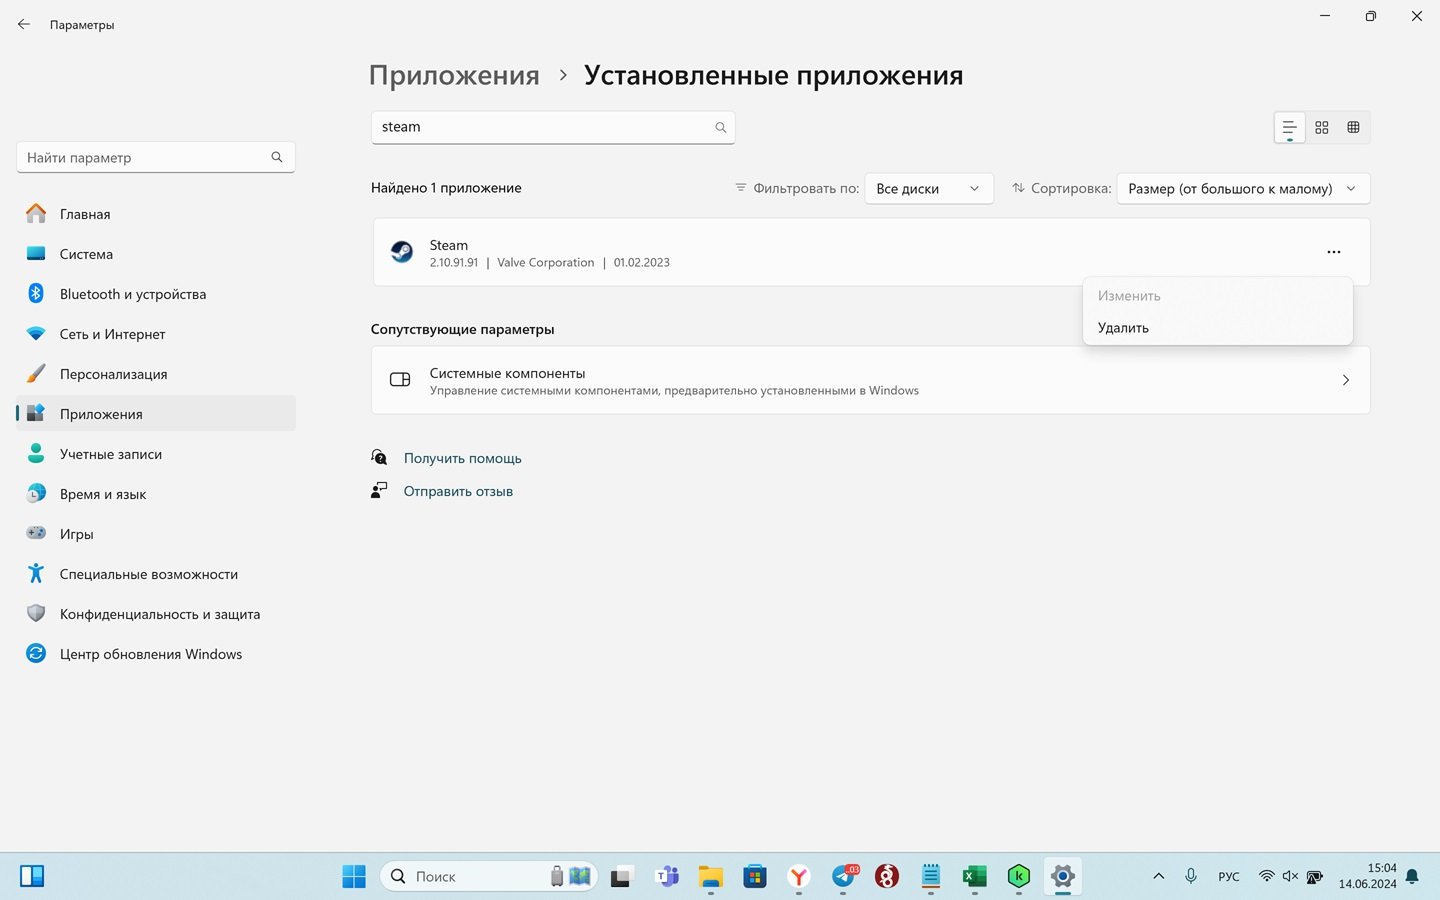This screenshot has height=900, width=1440.
Task: Click the Steam install date 01.02.2023
Action: tap(642, 263)
